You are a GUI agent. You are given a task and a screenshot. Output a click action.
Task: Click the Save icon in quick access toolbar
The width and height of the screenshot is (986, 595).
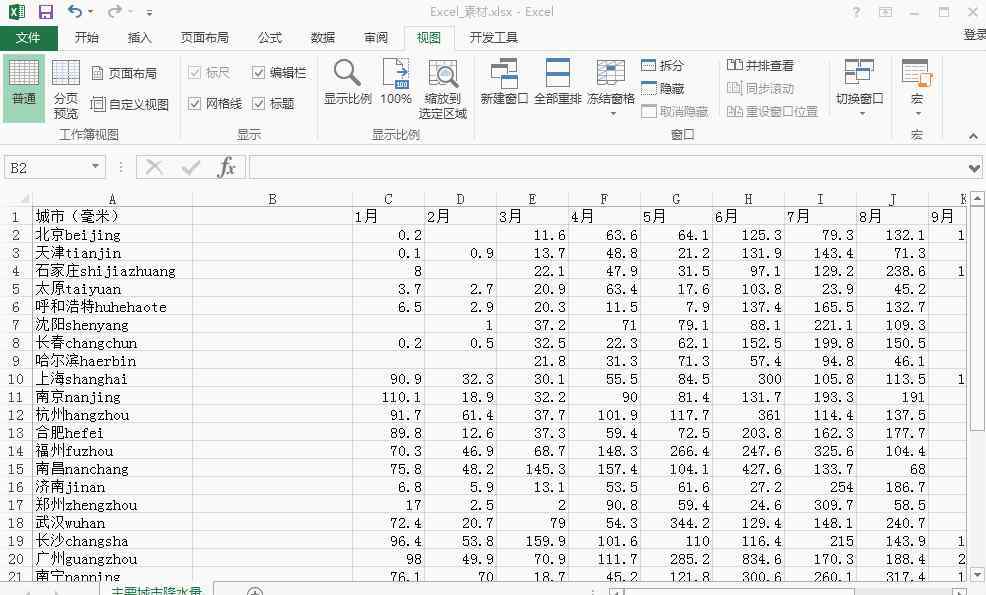coord(46,12)
